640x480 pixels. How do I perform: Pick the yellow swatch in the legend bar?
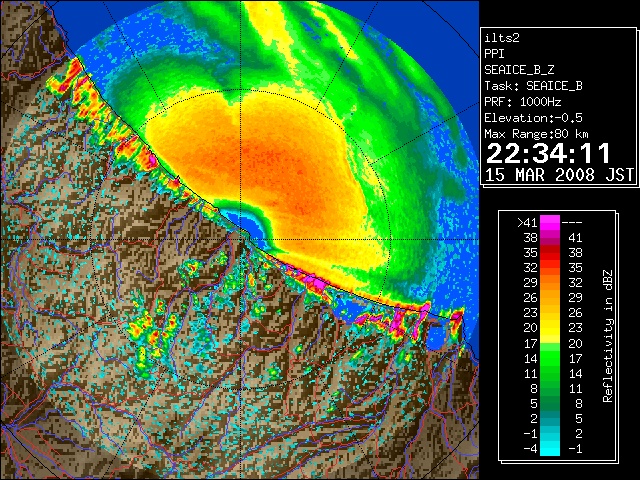pyautogui.click(x=550, y=331)
